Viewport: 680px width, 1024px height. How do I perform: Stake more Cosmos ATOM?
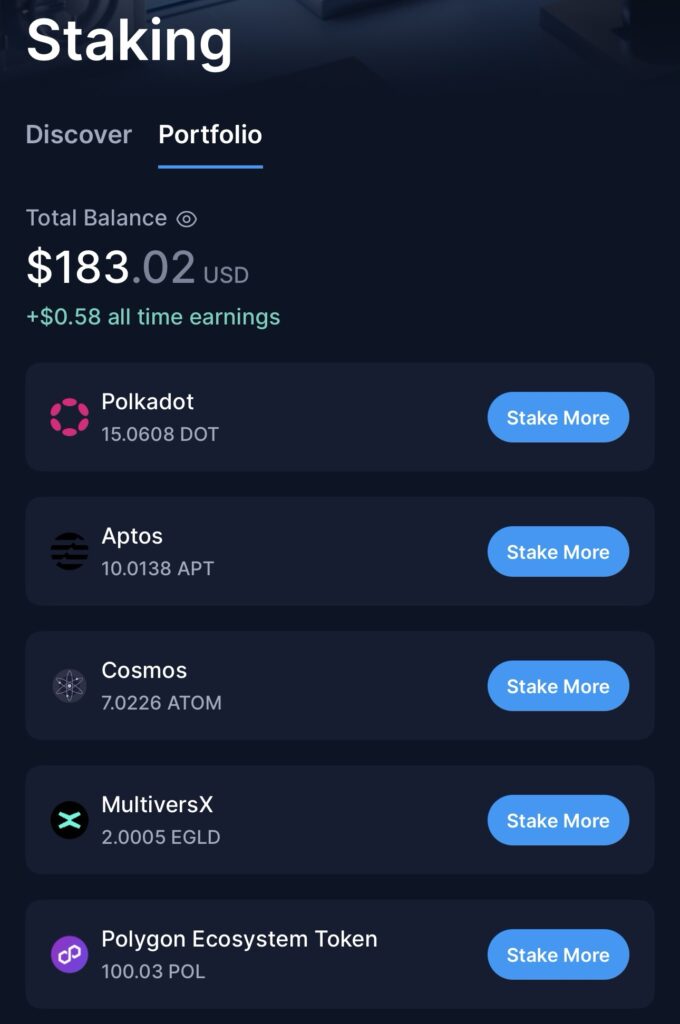pyautogui.click(x=558, y=686)
